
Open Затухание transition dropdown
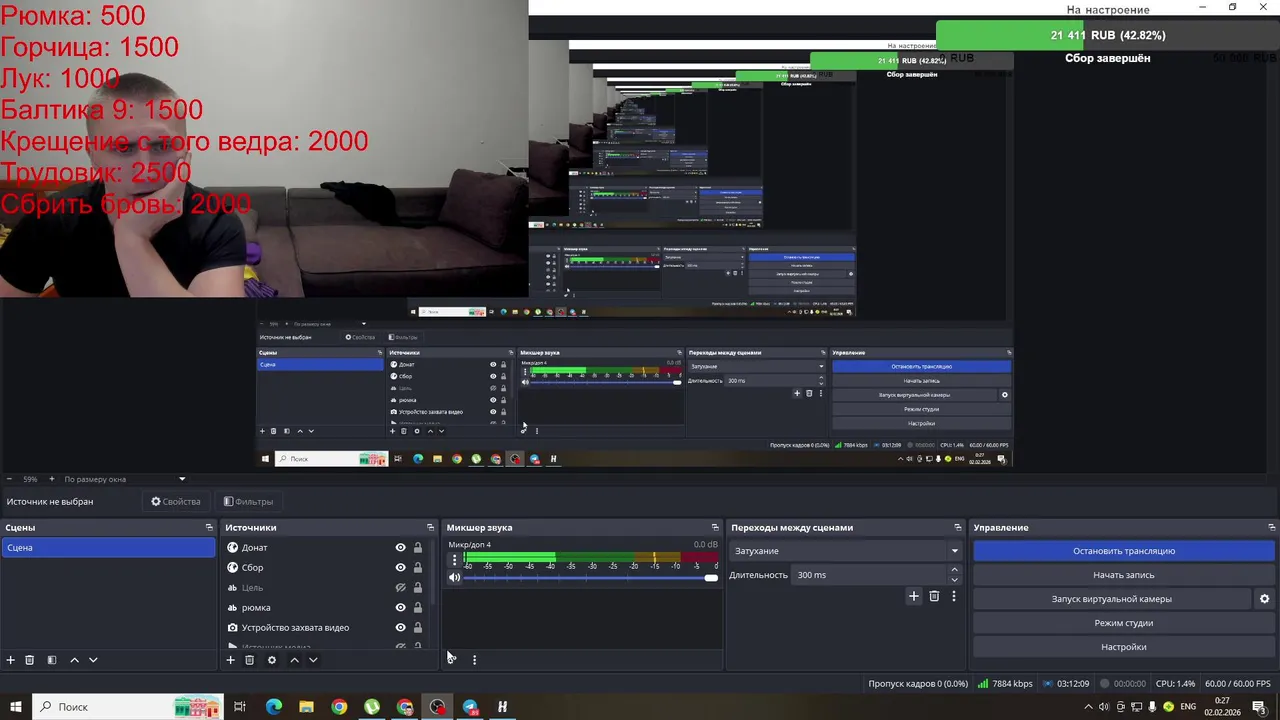pos(846,551)
